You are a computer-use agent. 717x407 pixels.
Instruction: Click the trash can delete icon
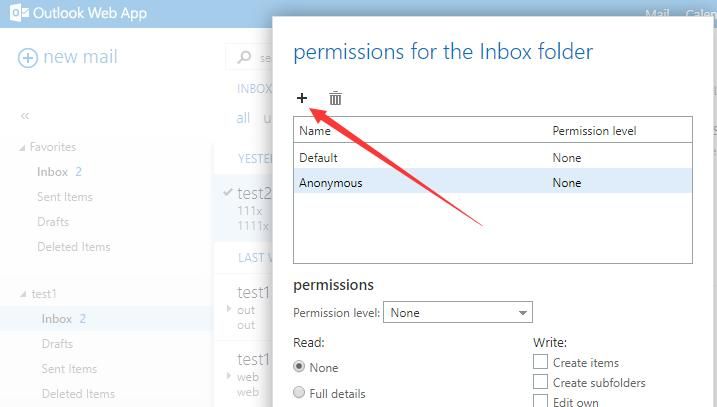click(x=335, y=98)
